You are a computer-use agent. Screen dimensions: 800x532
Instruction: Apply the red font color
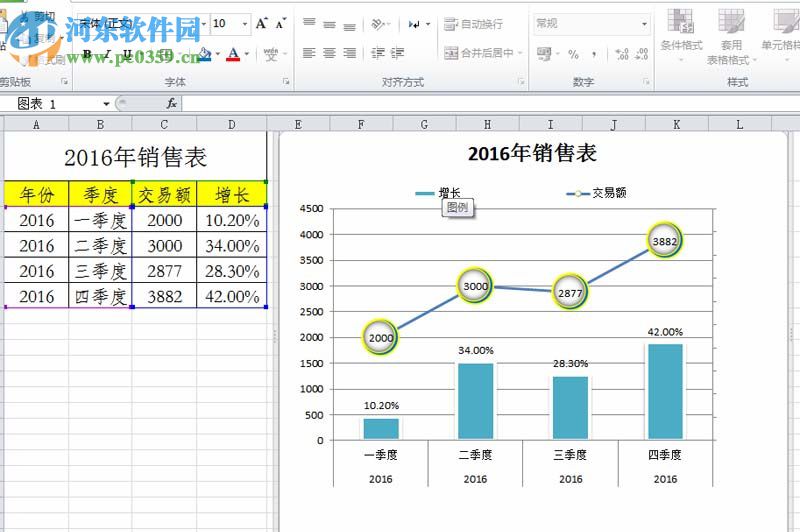coord(233,54)
